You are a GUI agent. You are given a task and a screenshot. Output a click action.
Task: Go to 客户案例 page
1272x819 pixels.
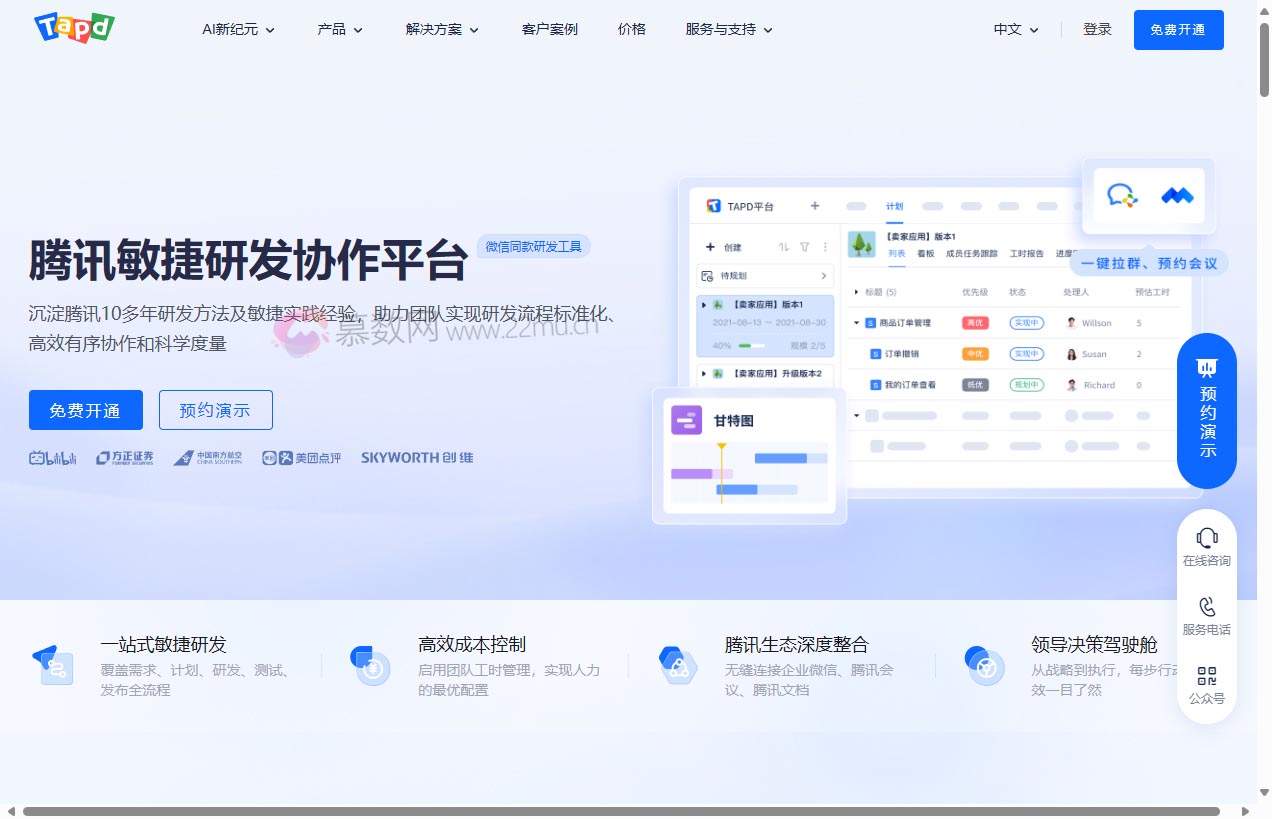pyautogui.click(x=550, y=30)
